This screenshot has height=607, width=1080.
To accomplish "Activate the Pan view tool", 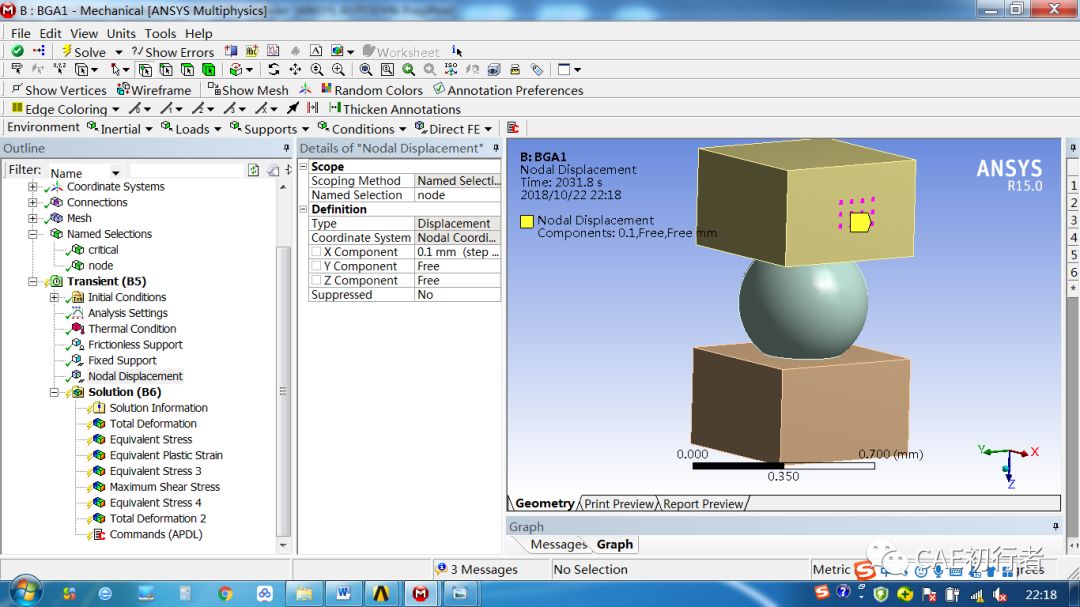I will [295, 70].
